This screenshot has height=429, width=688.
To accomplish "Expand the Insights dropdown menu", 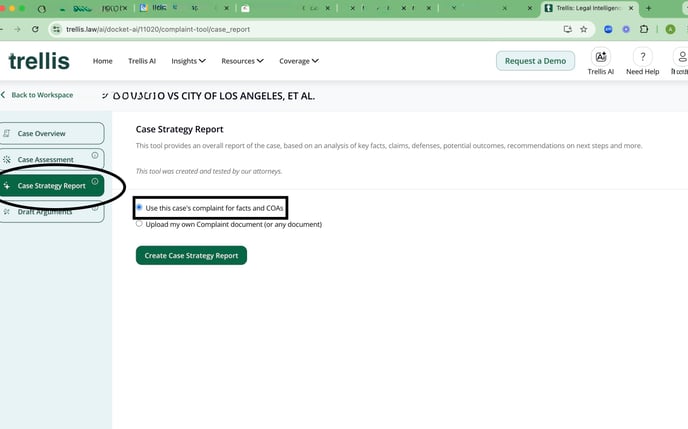I will [188, 61].
